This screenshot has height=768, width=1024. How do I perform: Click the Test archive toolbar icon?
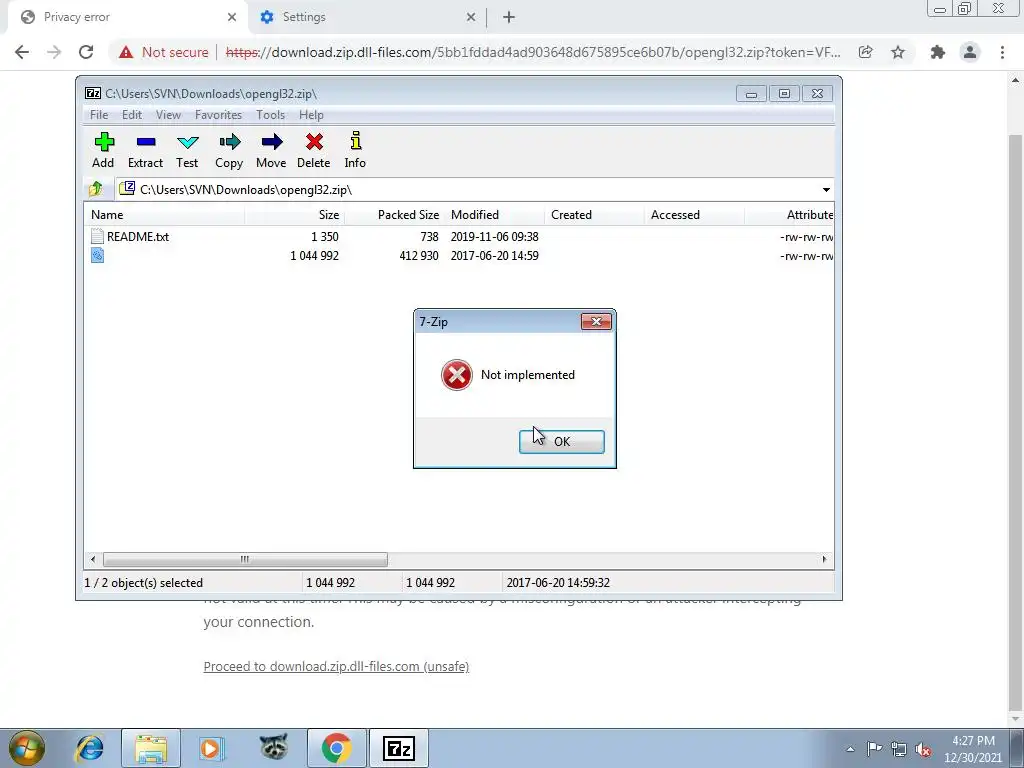pos(187,142)
